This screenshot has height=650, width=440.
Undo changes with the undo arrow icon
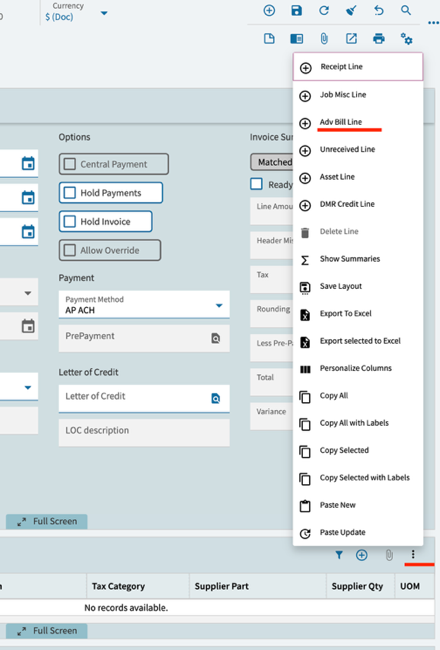tap(379, 10)
